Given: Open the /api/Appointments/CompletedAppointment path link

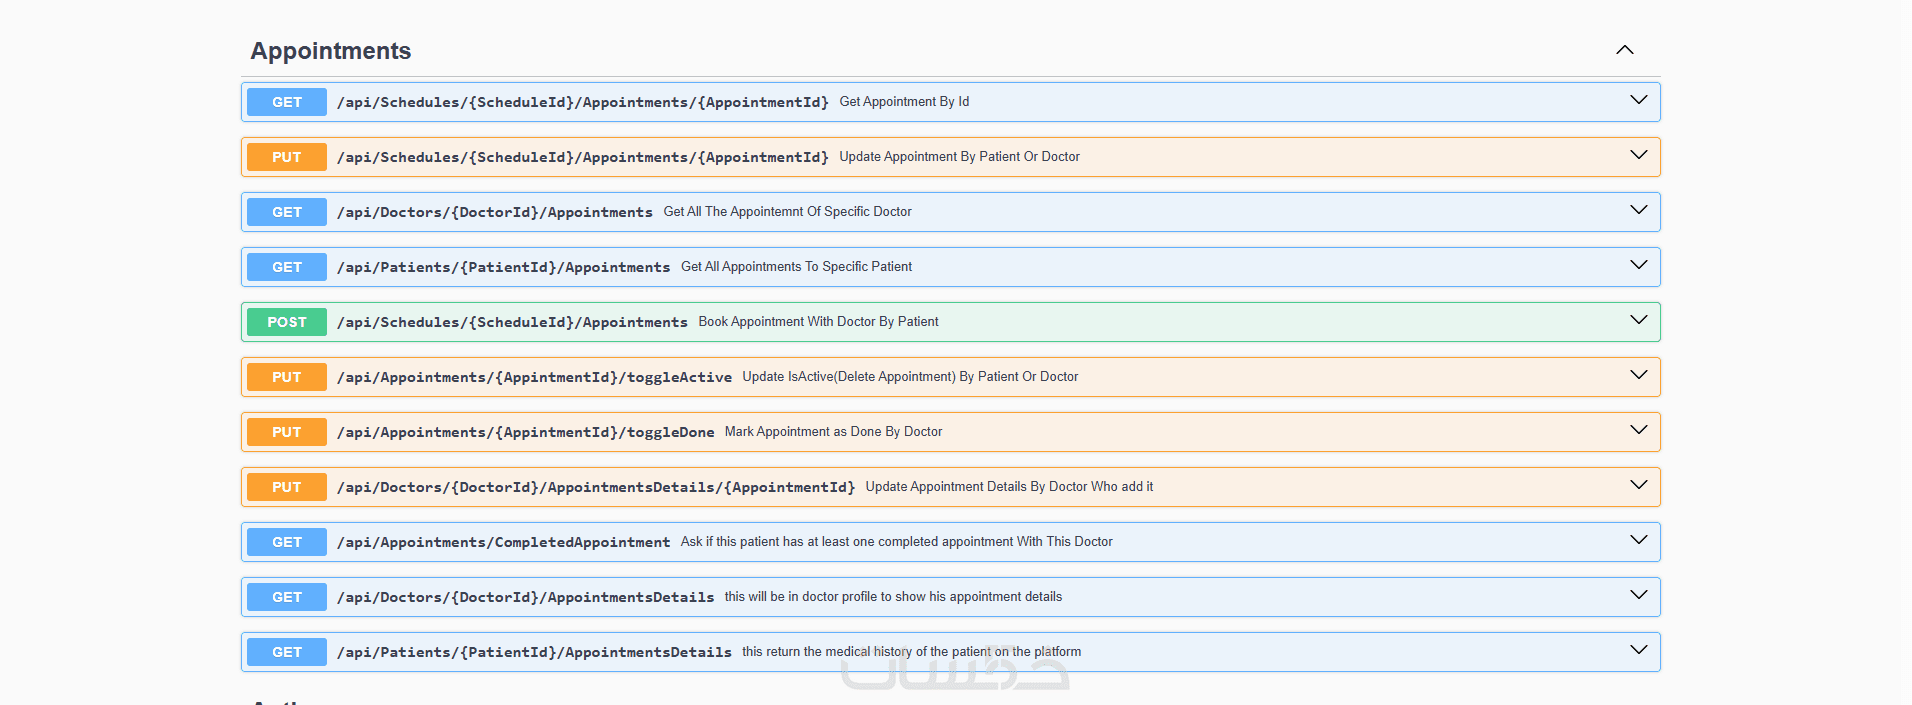Looking at the screenshot, I should 503,542.
